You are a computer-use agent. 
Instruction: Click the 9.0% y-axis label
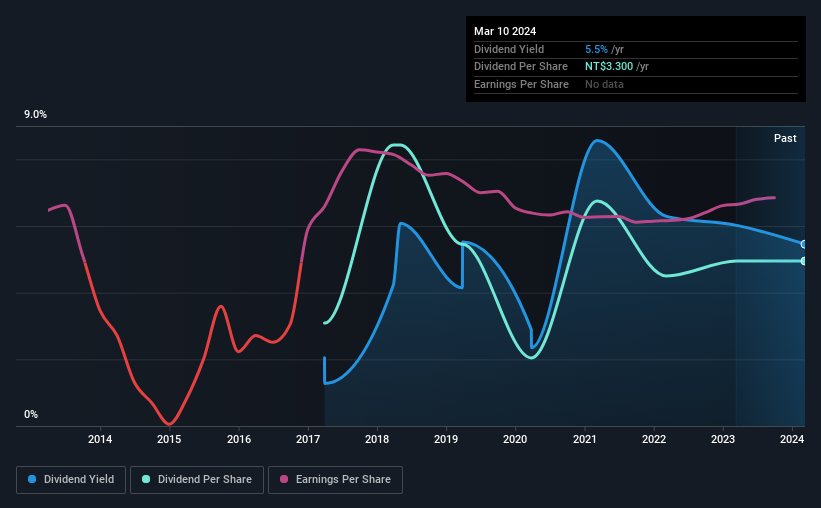coord(35,115)
